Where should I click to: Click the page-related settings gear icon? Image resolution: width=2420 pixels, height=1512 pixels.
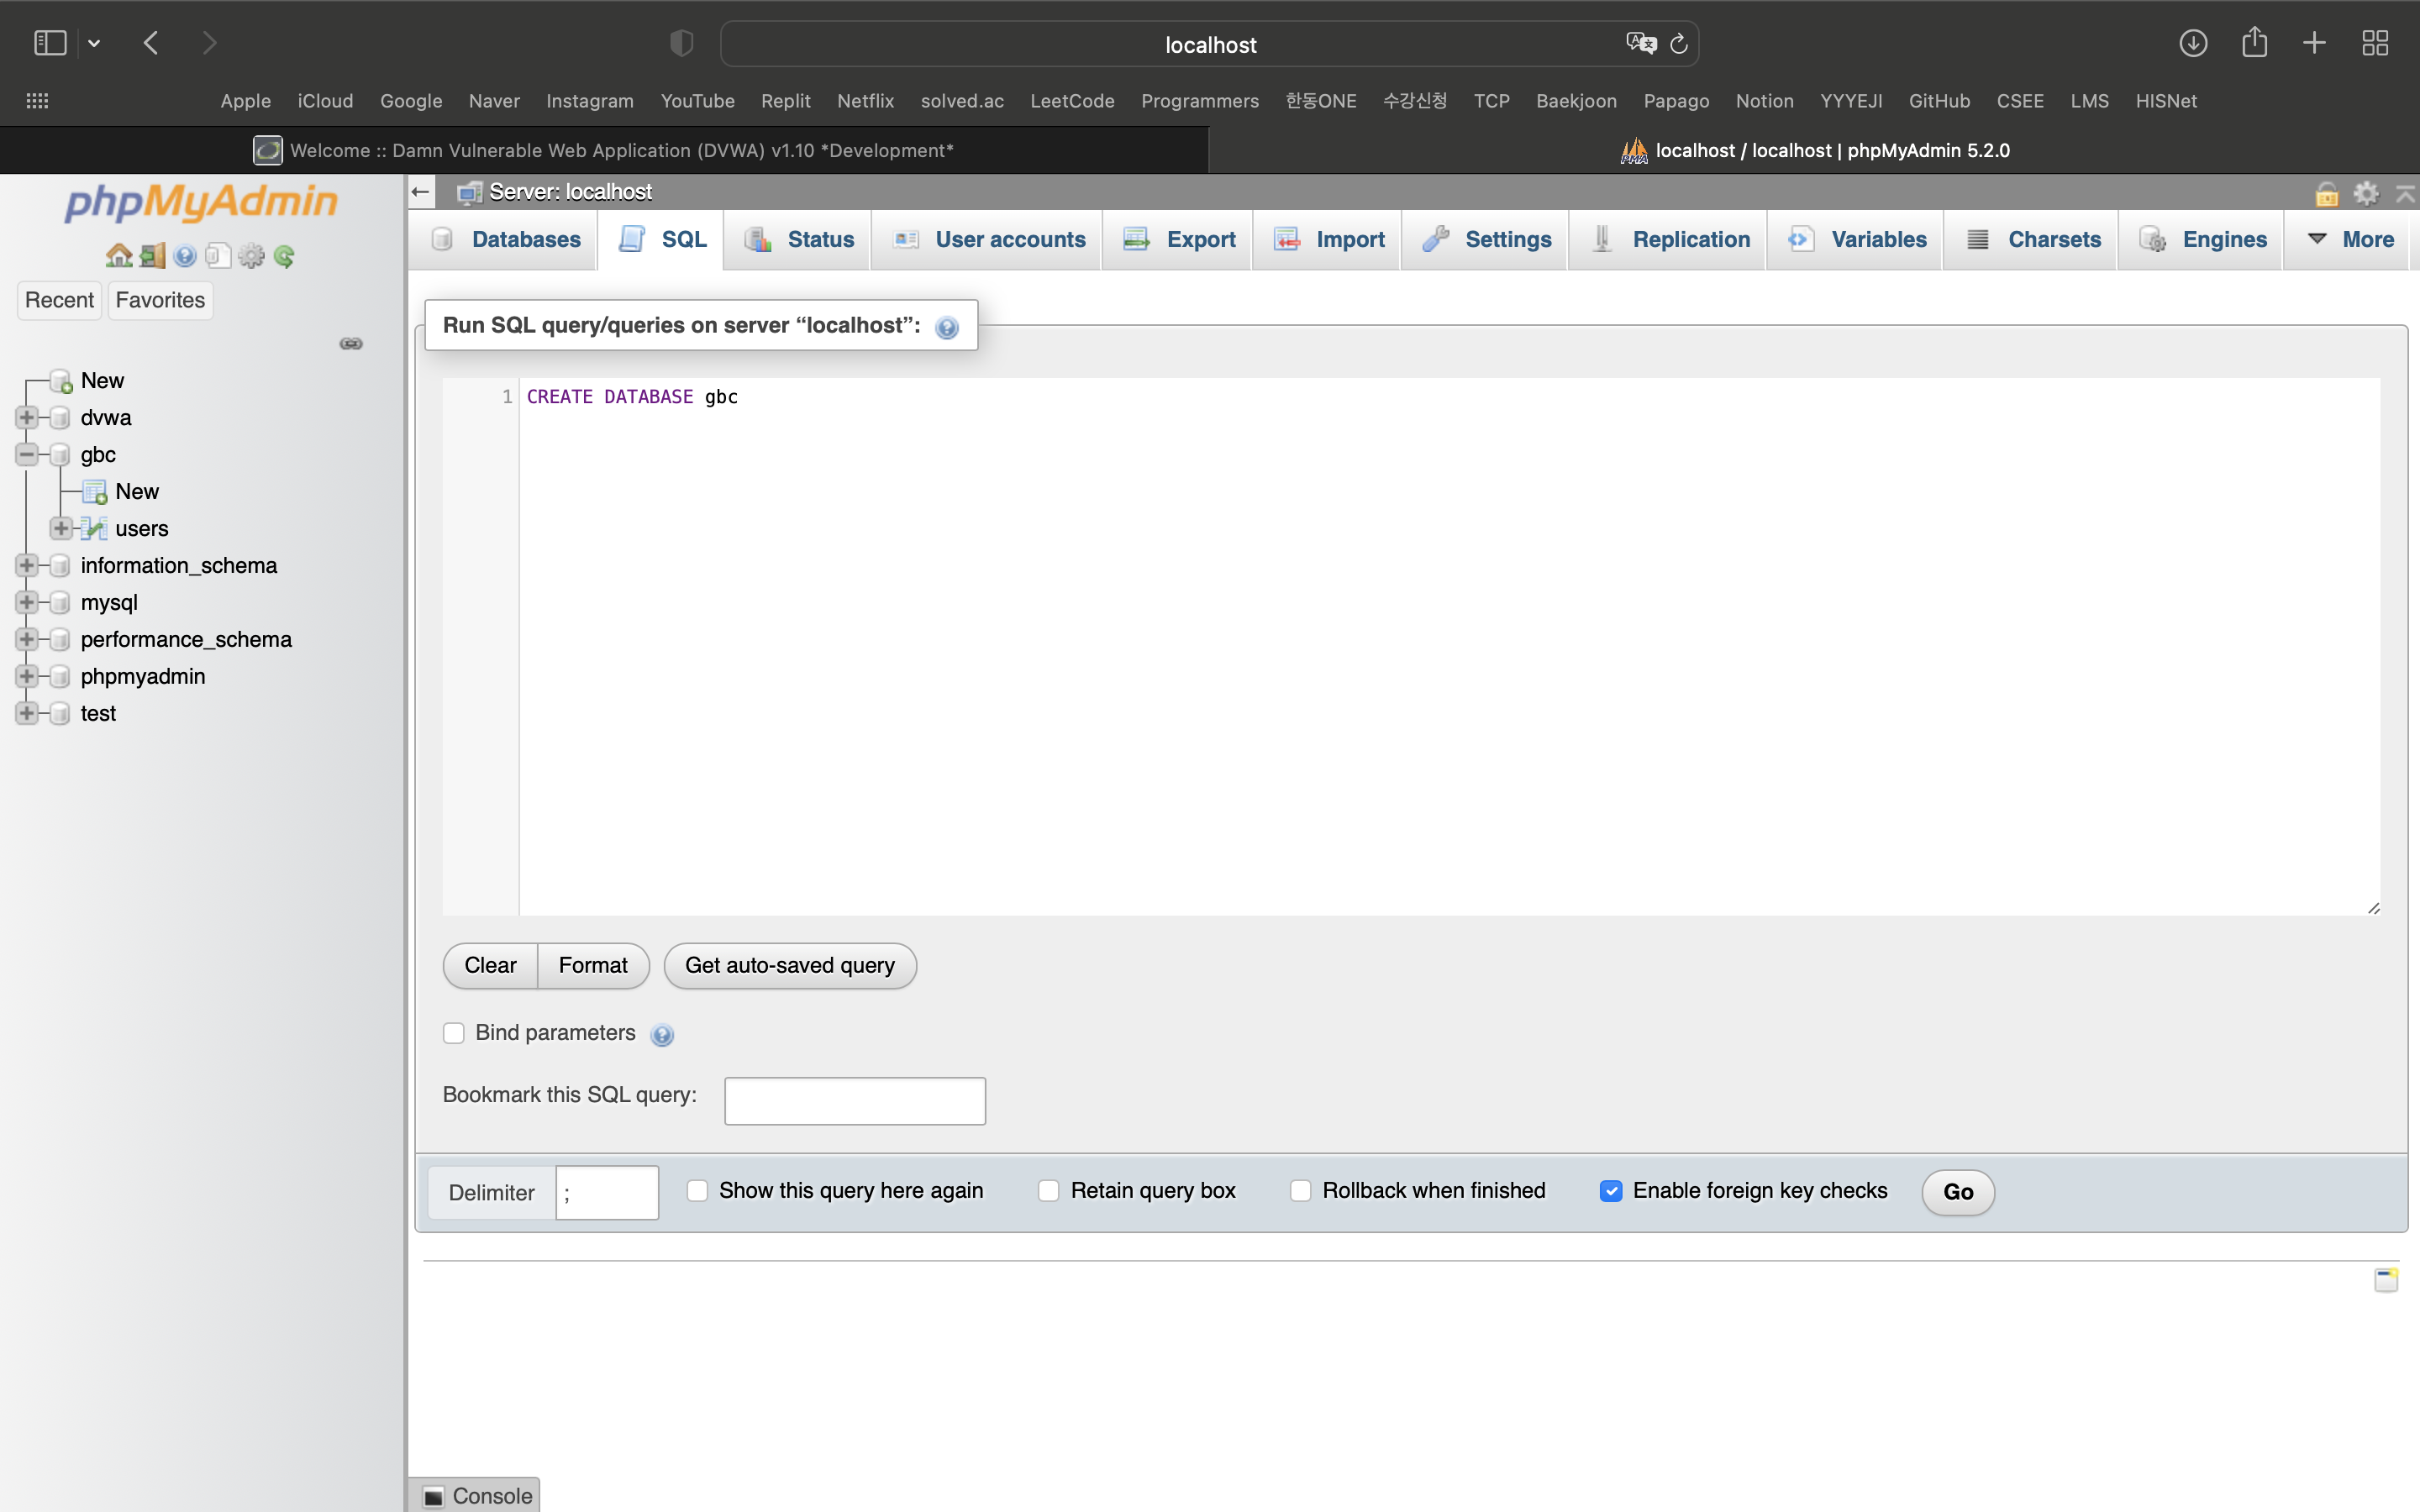2366,193
